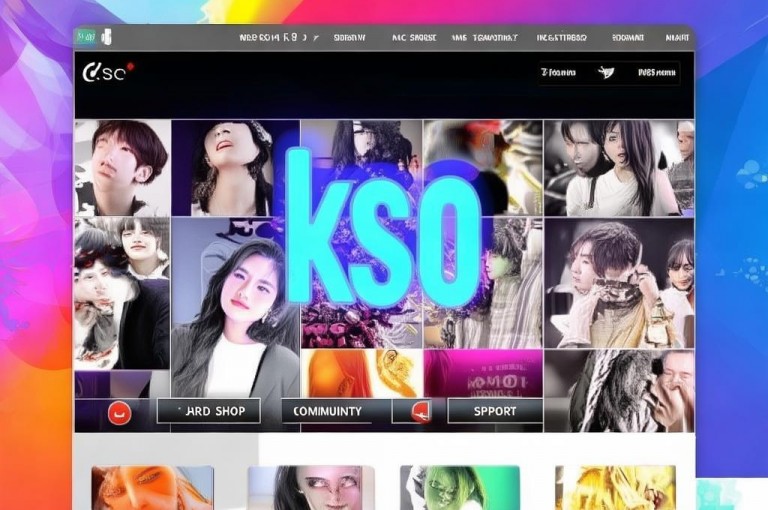This screenshot has width=768, height=510.
Task: Open the orange tile below the KSO title
Action: click(x=361, y=373)
